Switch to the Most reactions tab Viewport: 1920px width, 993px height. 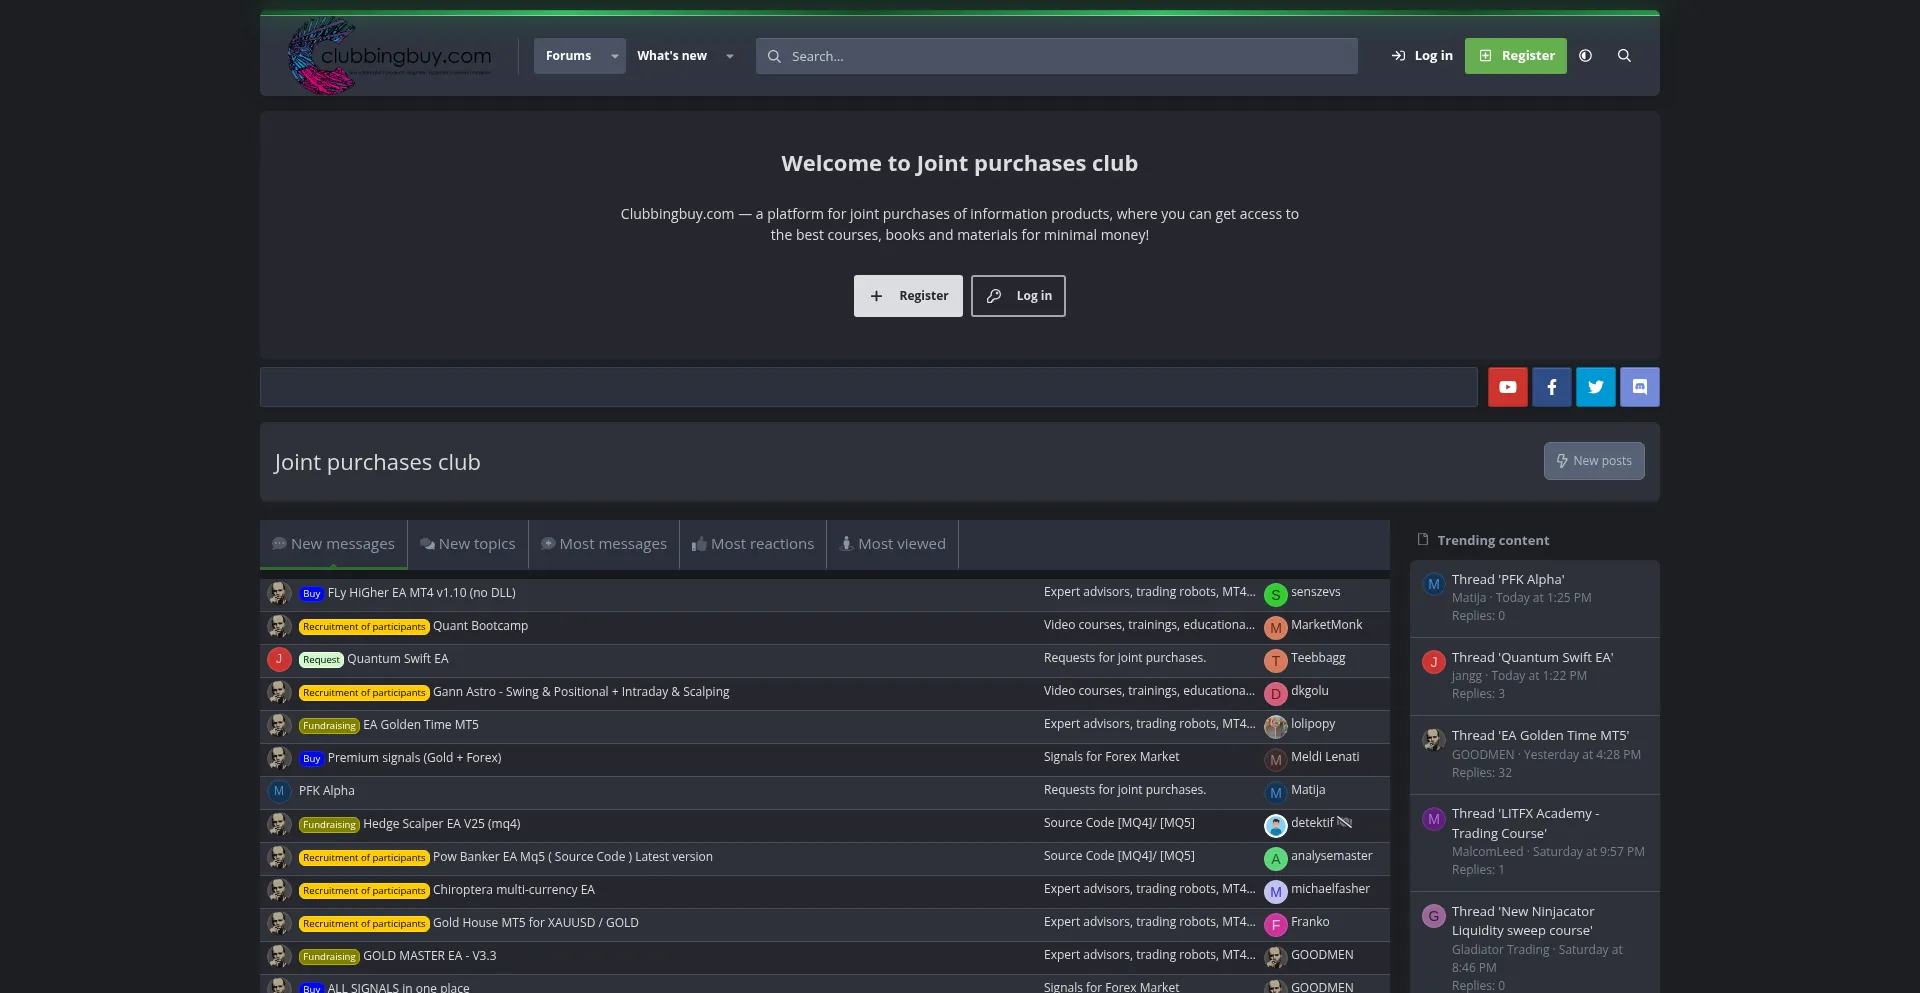753,544
